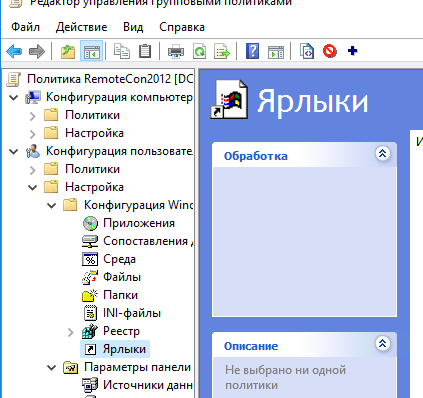This screenshot has height=398, width=423.
Task: Click the Up one level folder icon
Action: 68,51
